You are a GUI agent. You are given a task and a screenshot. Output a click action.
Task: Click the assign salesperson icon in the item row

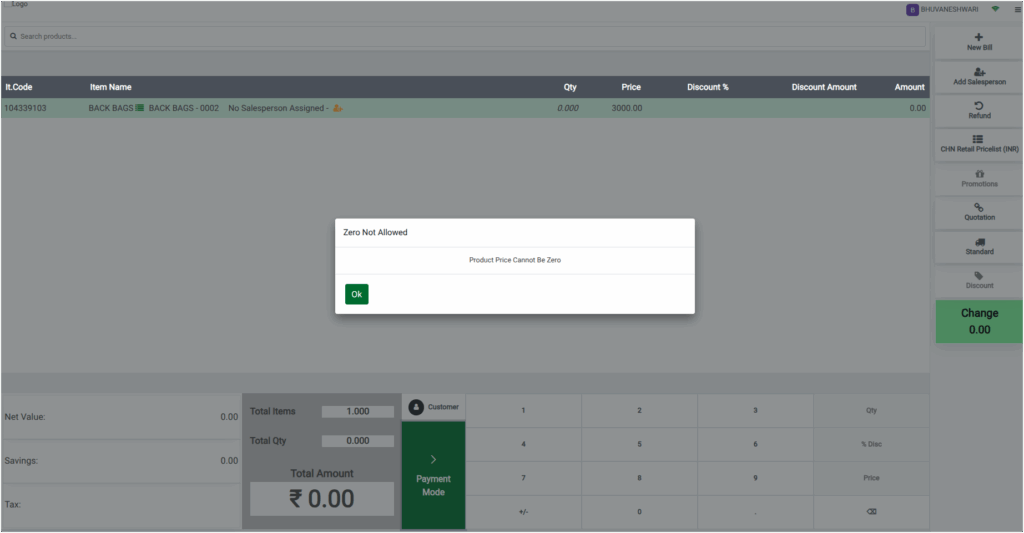[x=338, y=108]
